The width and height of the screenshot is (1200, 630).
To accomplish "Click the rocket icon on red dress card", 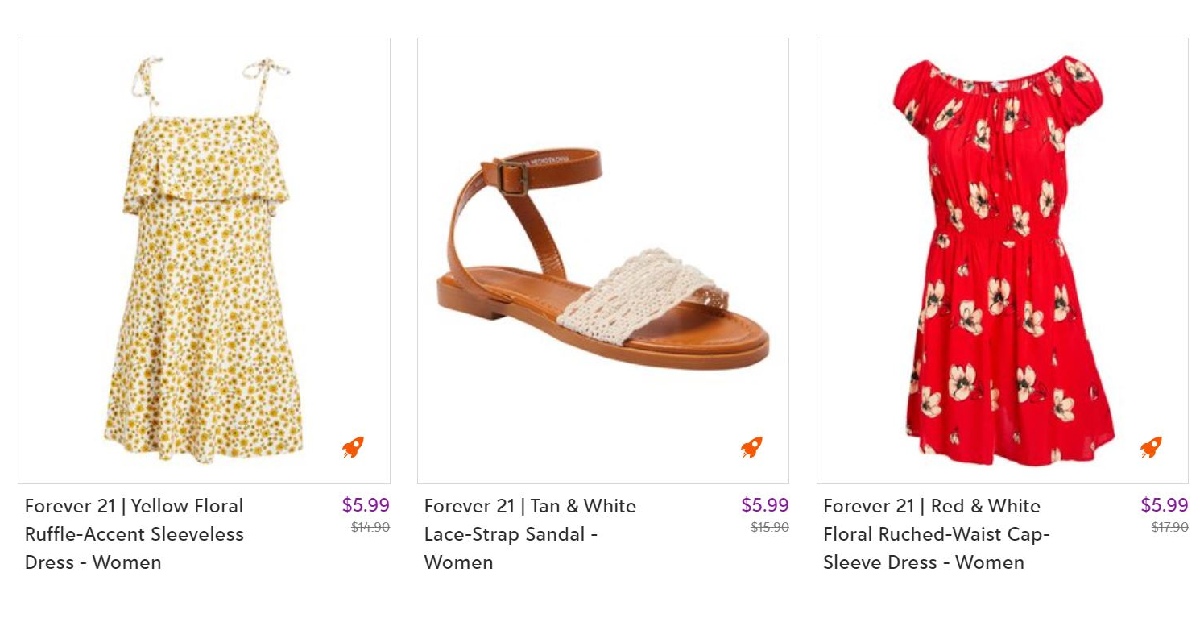I will [x=1151, y=447].
